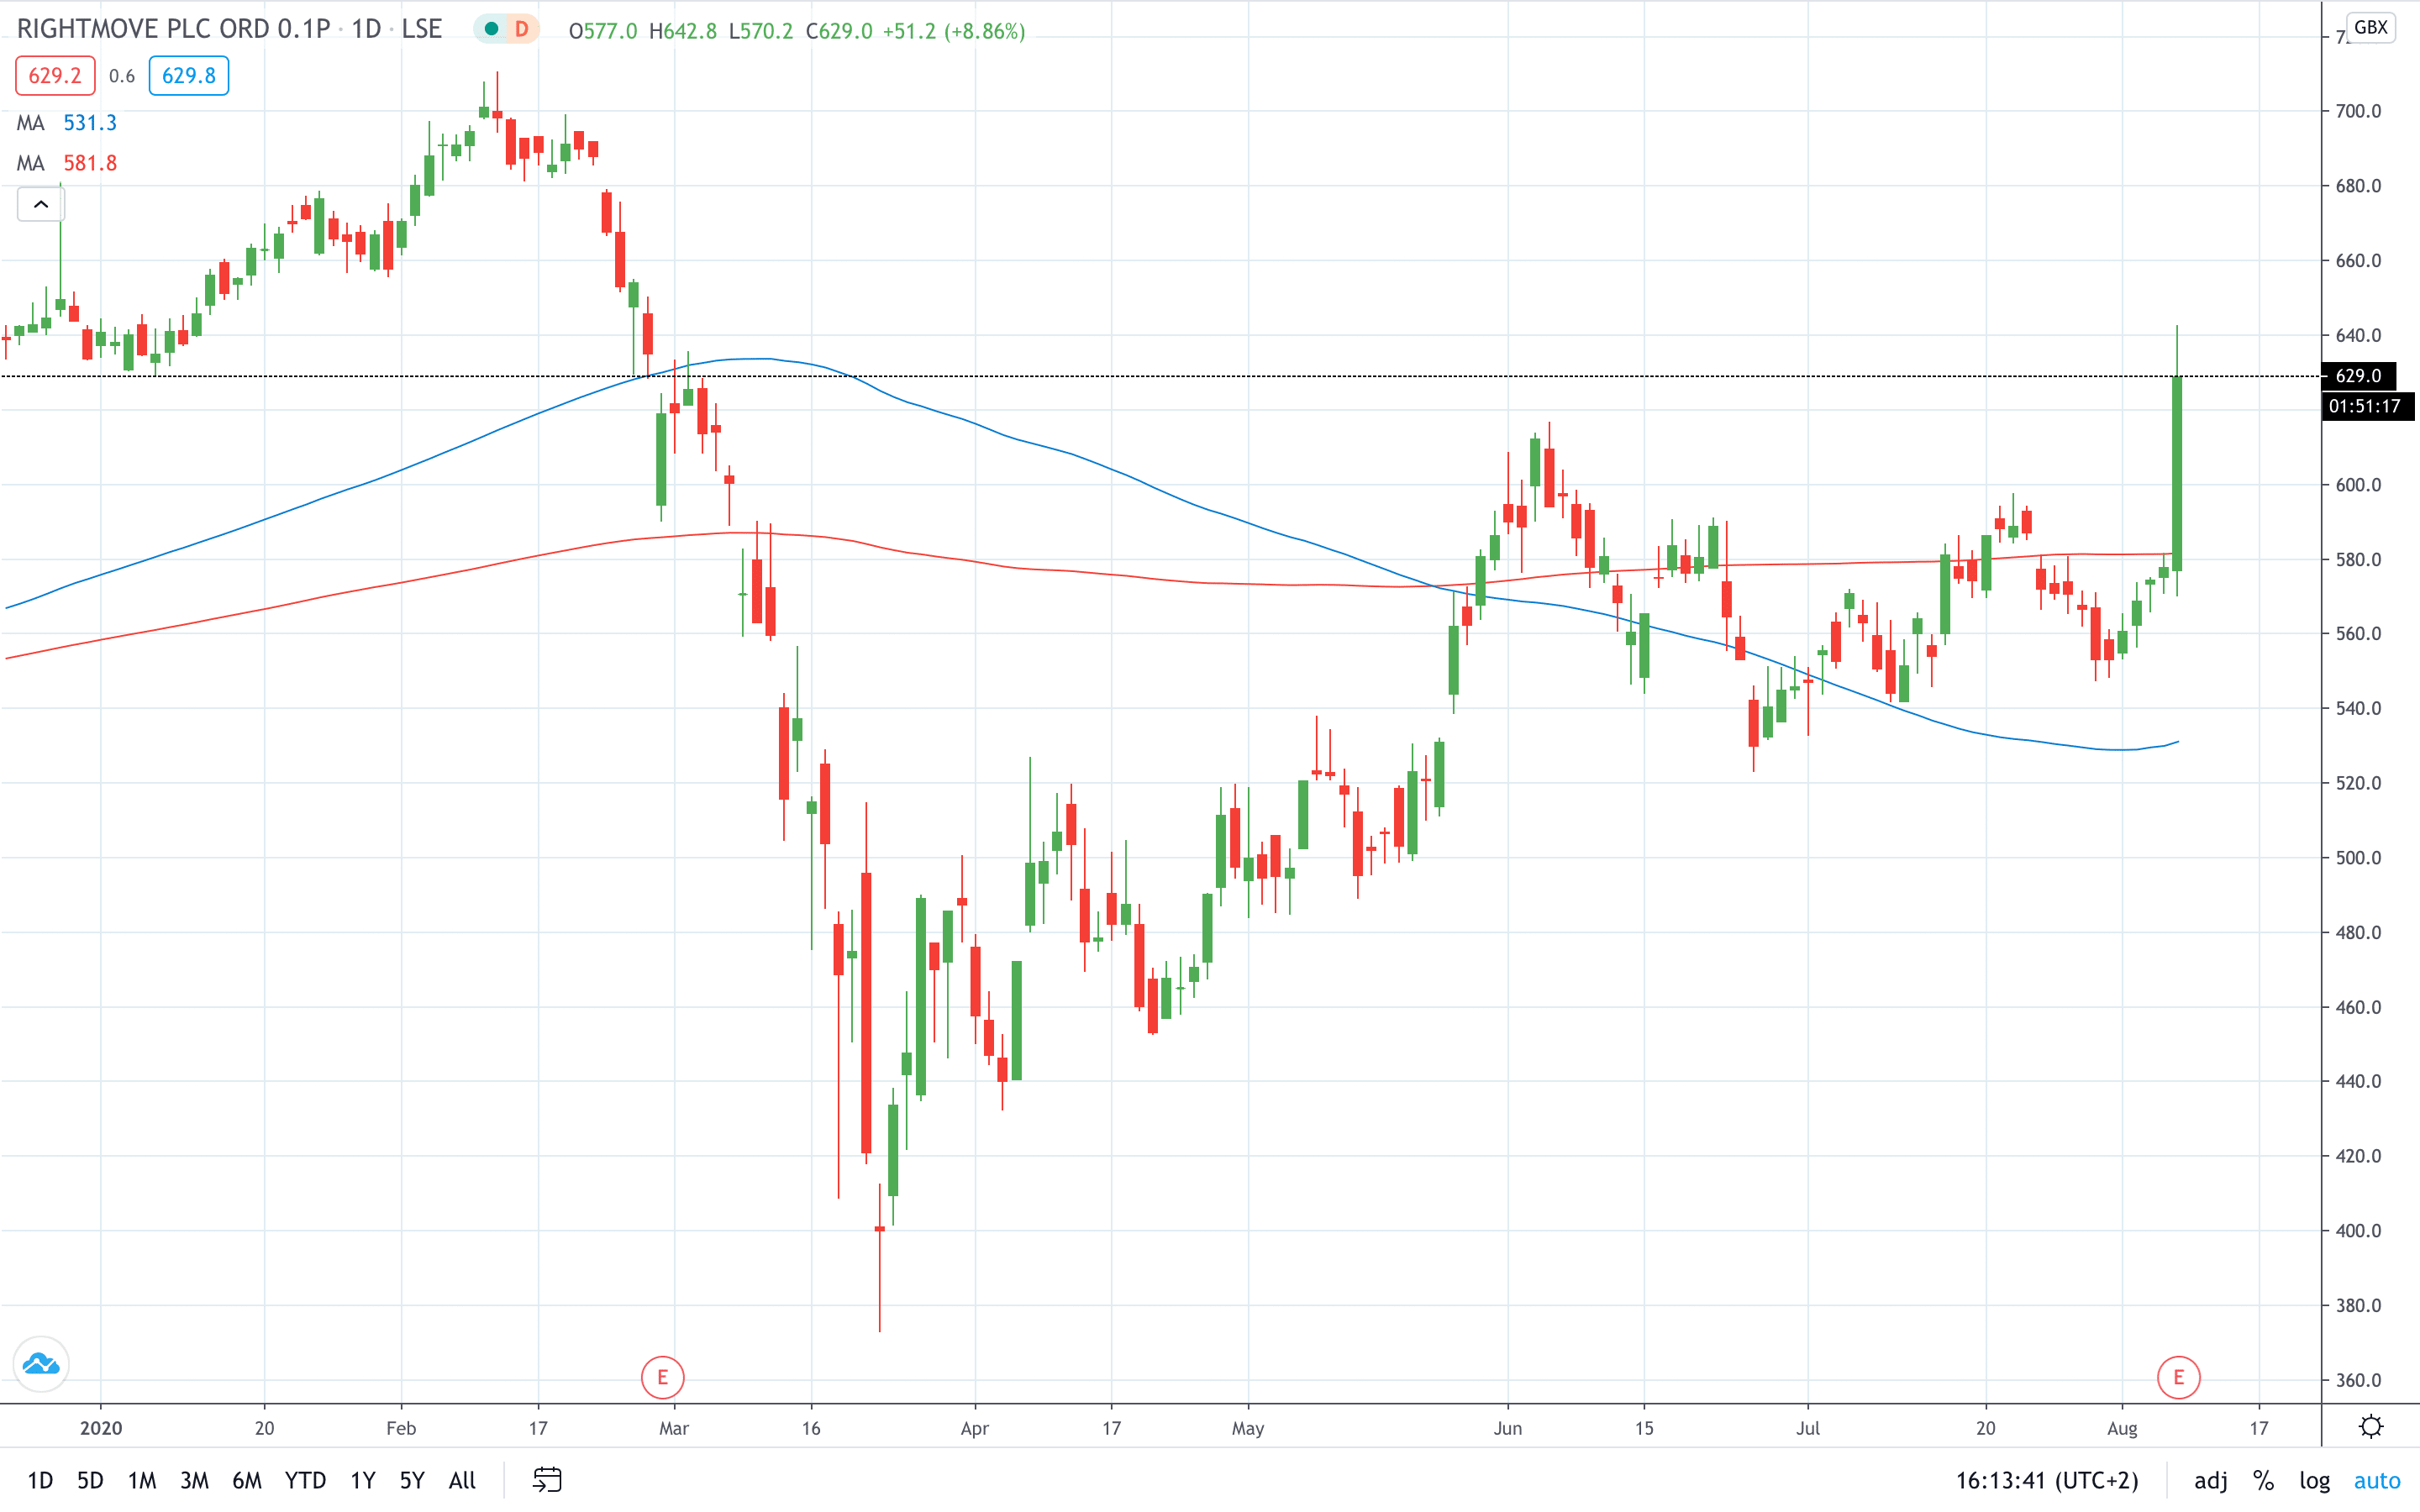This screenshot has height=1512, width=2420.
Task: Click the 2020 date axis label
Action: click(x=101, y=1428)
